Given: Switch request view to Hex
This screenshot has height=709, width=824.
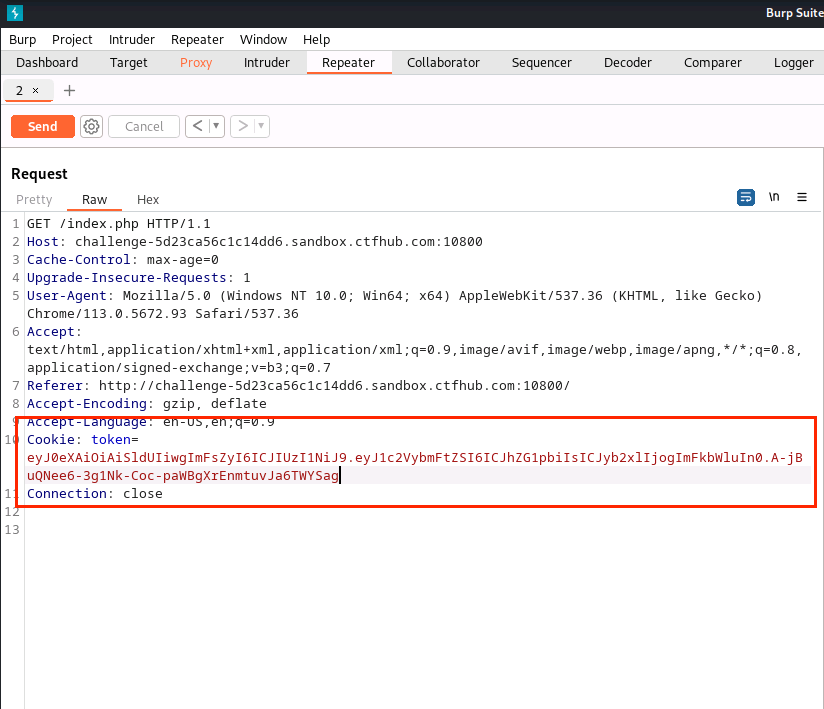Looking at the screenshot, I should tap(148, 200).
